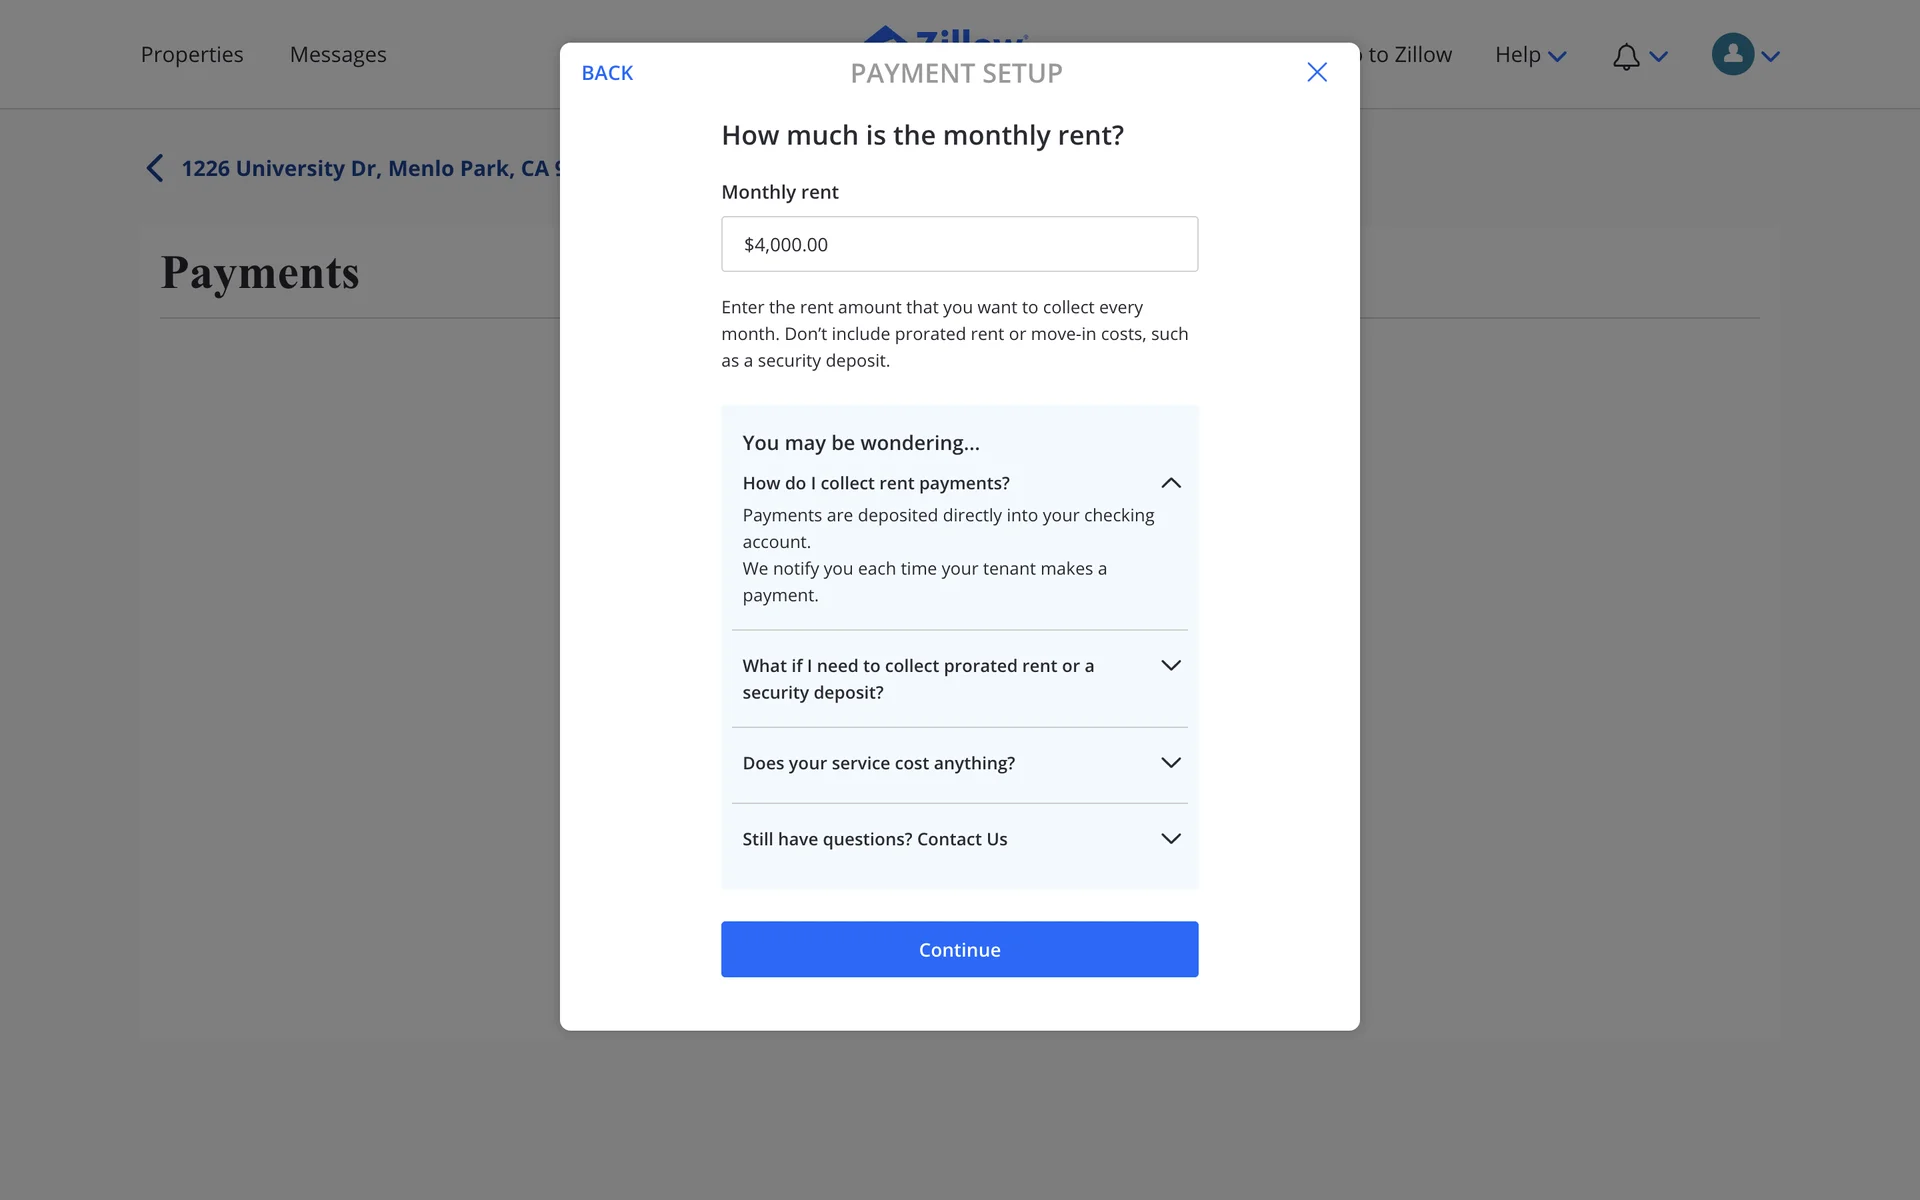Click the Monthly rent input field

pyautogui.click(x=959, y=244)
